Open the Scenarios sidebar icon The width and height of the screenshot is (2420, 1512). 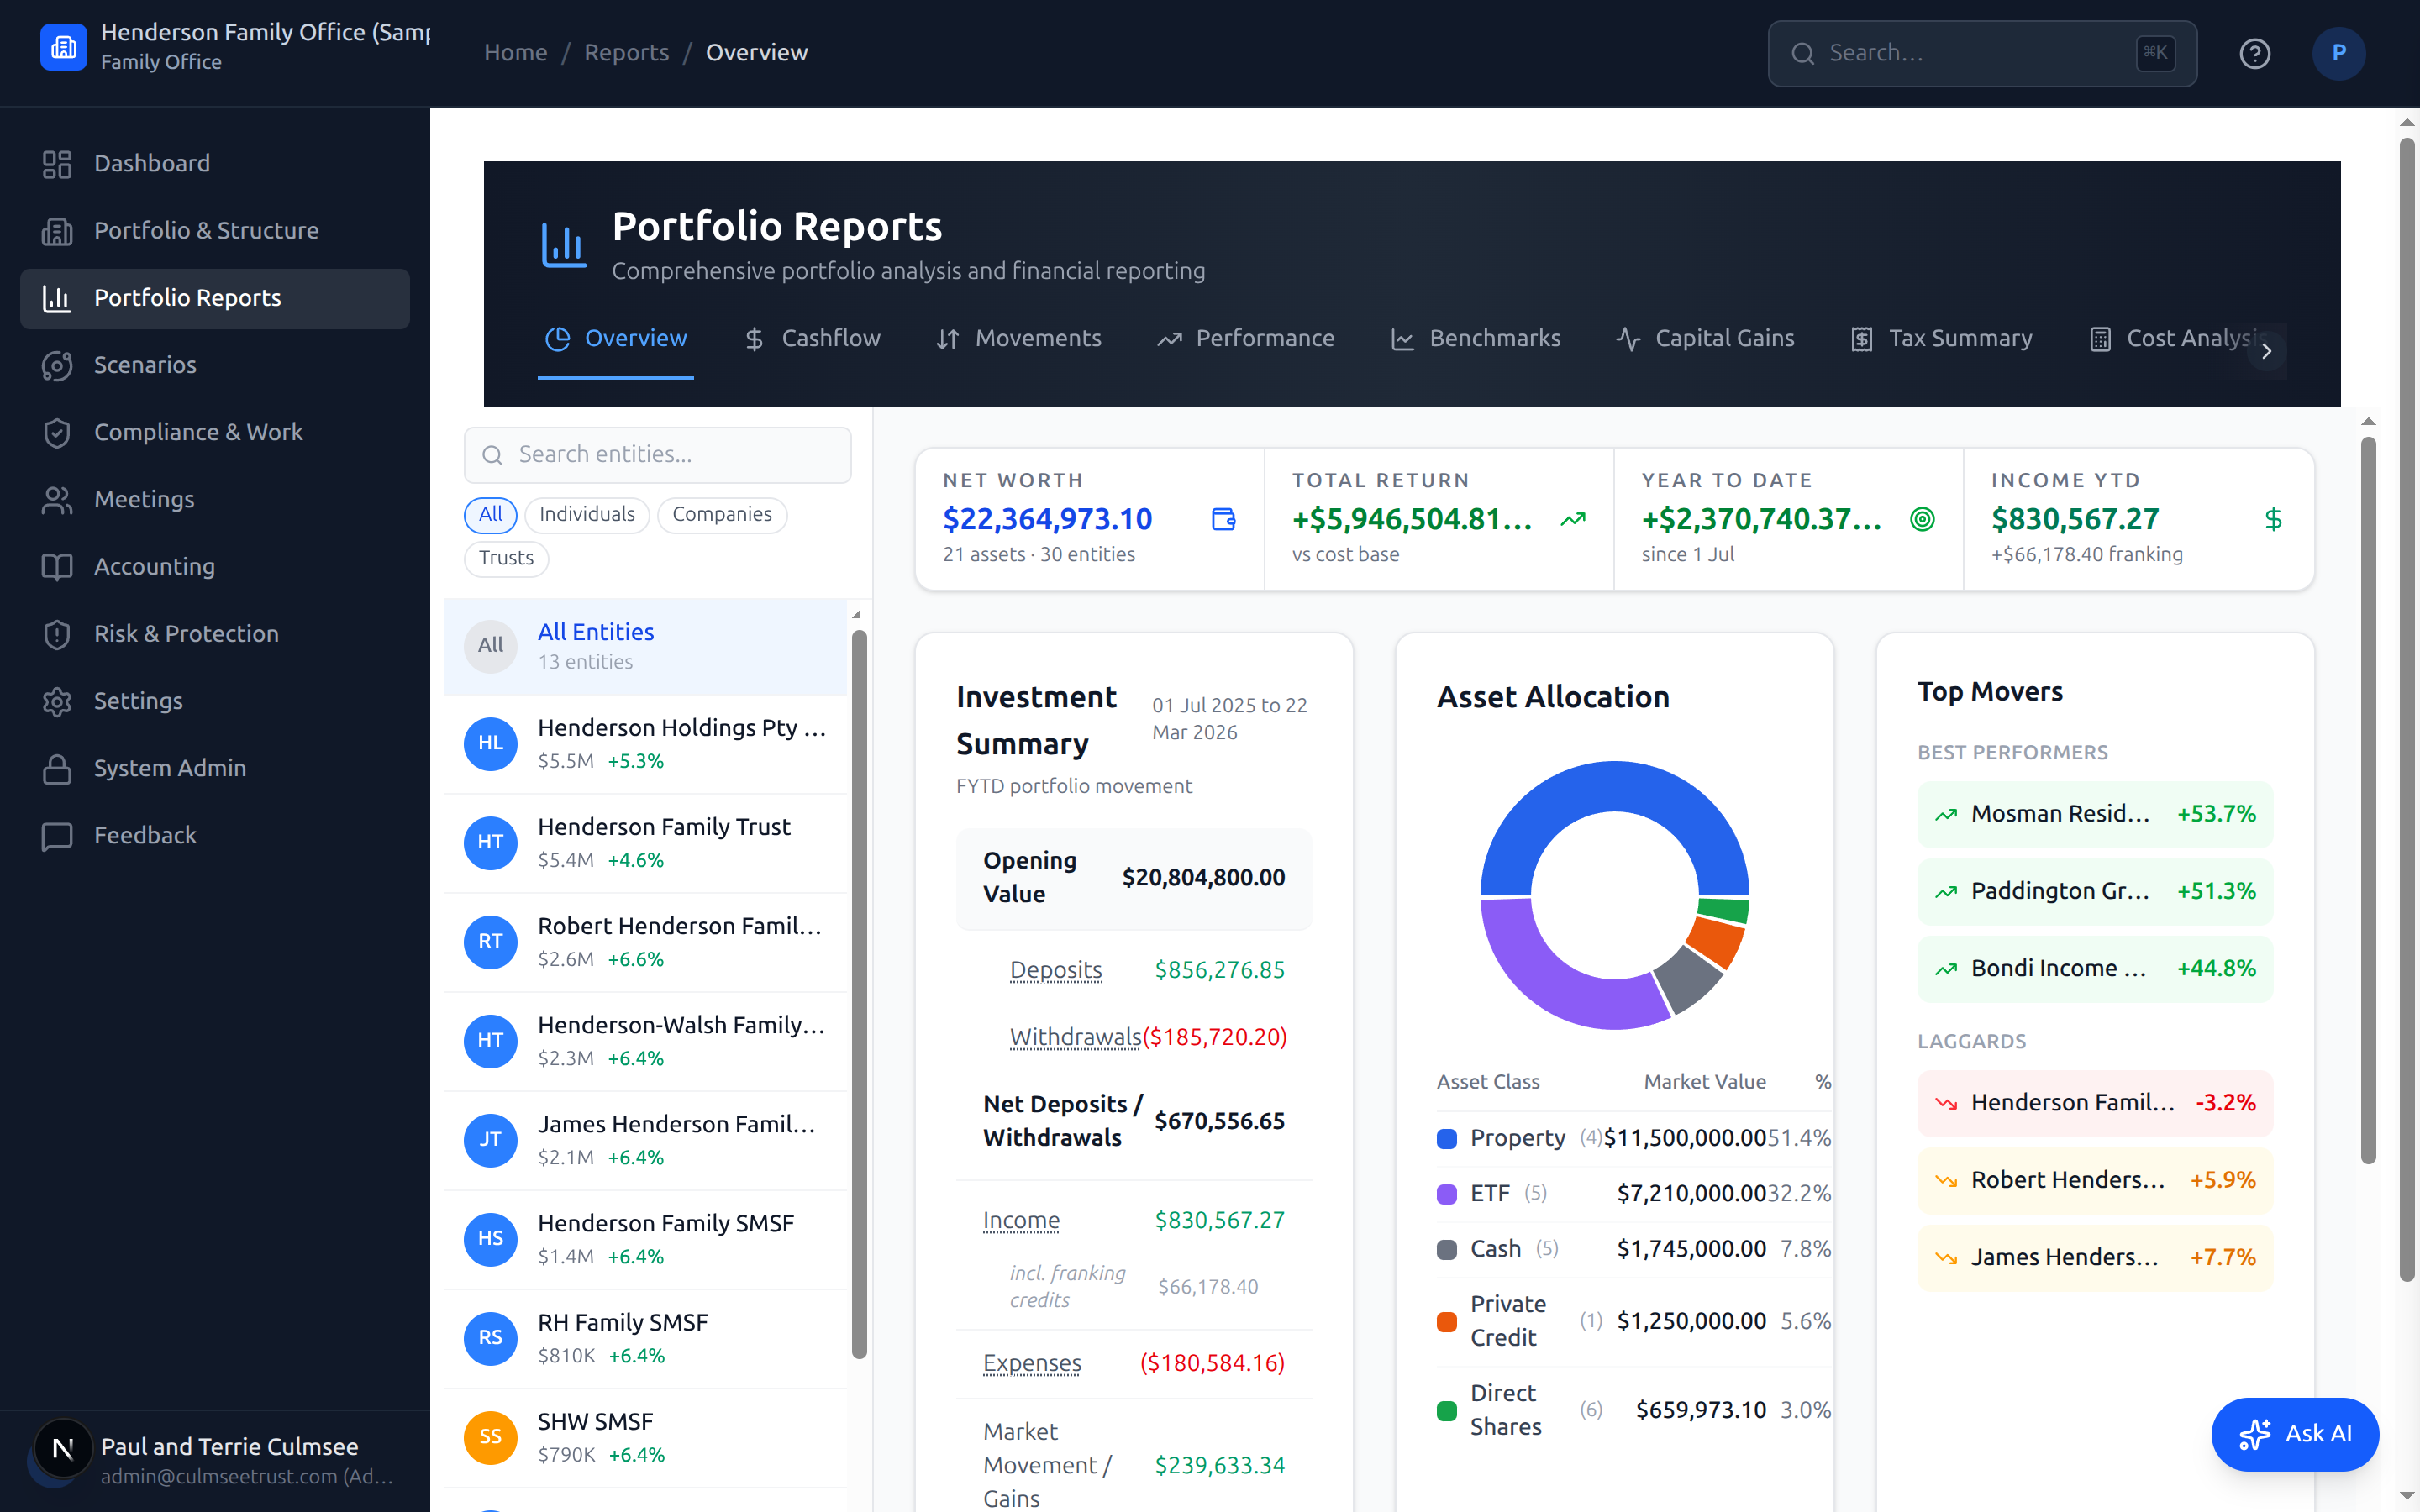click(x=57, y=365)
